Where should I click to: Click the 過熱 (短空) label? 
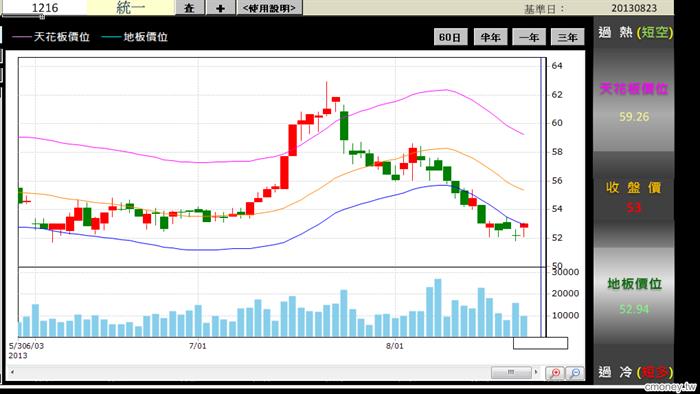point(635,32)
